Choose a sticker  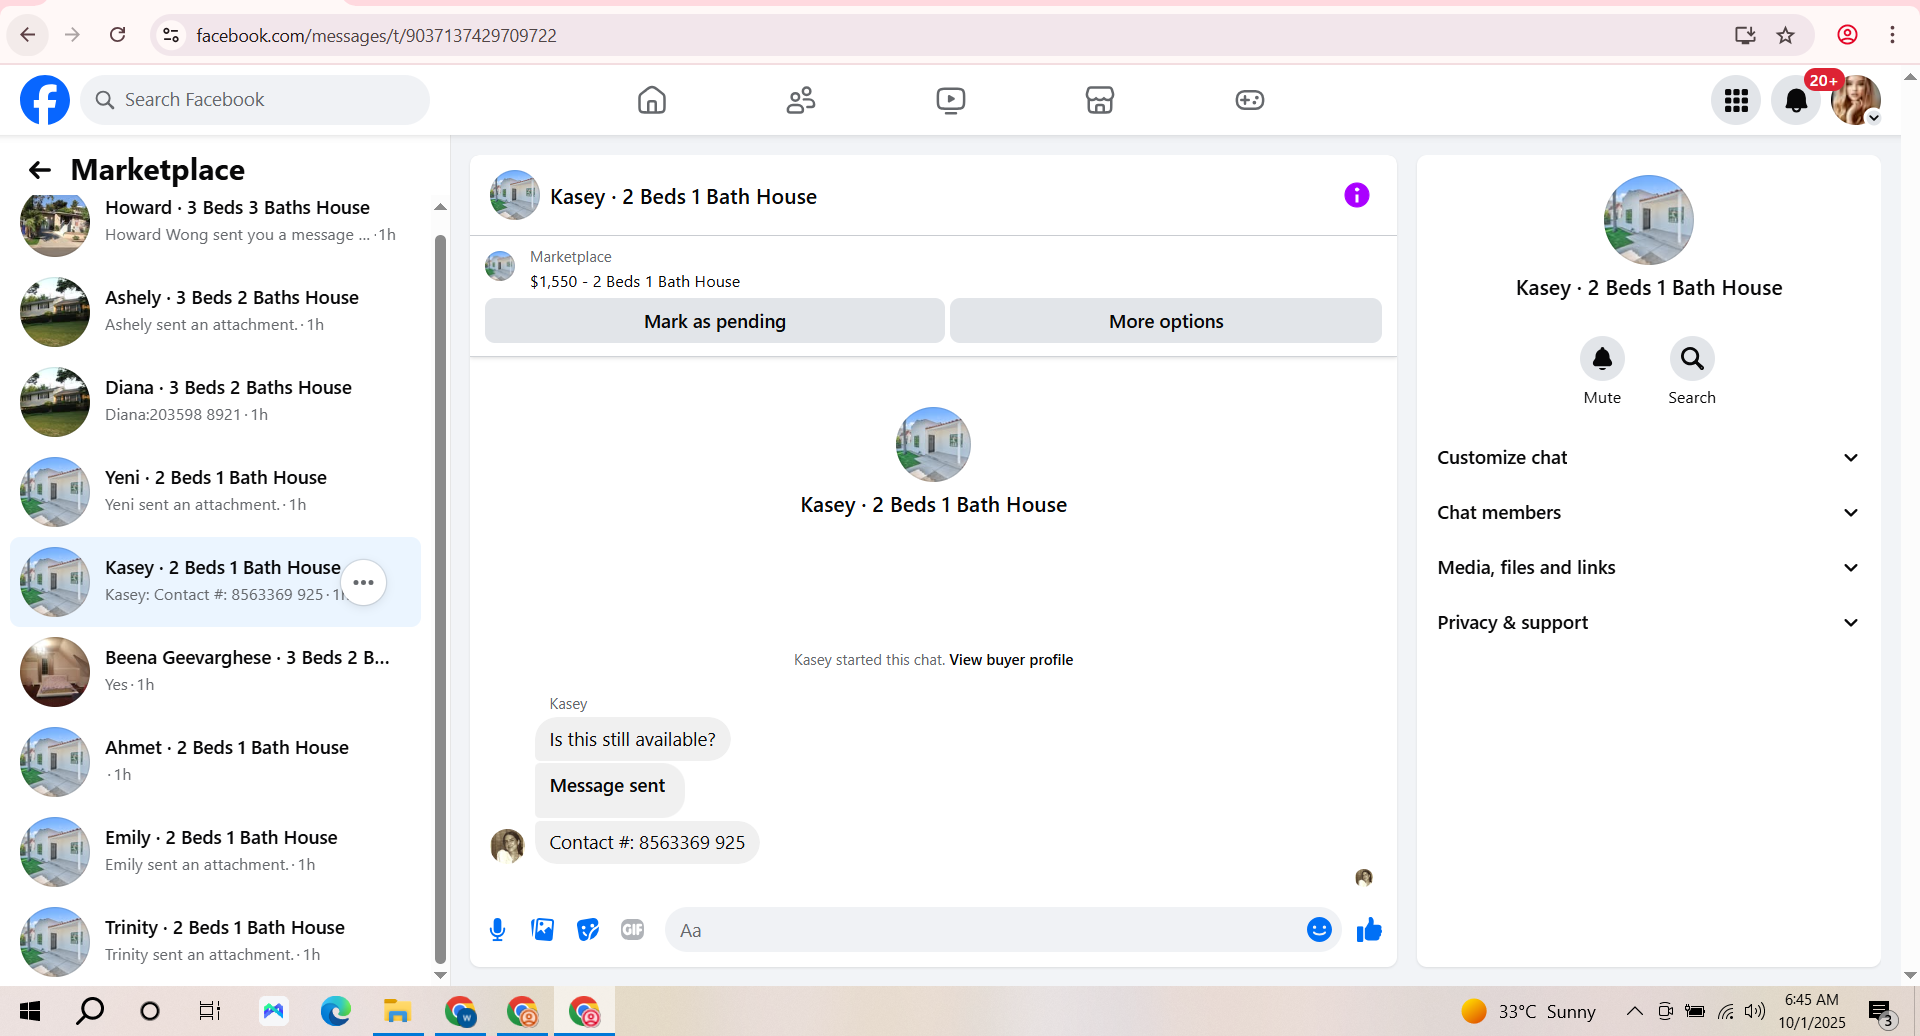(x=588, y=930)
